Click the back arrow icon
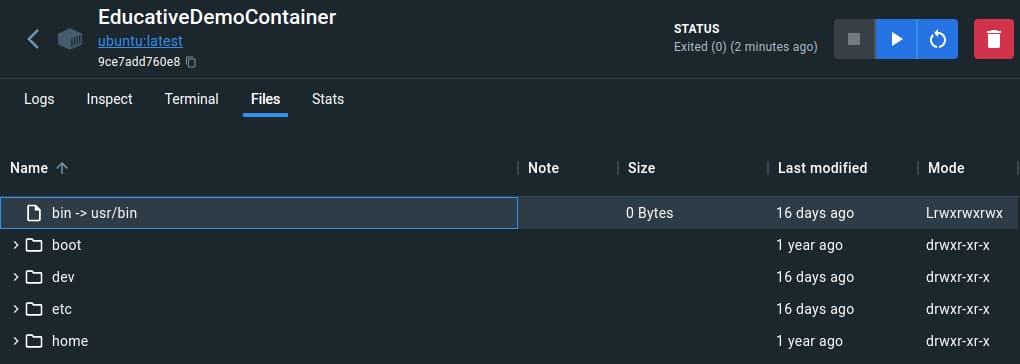The width and height of the screenshot is (1020, 364). coord(33,39)
